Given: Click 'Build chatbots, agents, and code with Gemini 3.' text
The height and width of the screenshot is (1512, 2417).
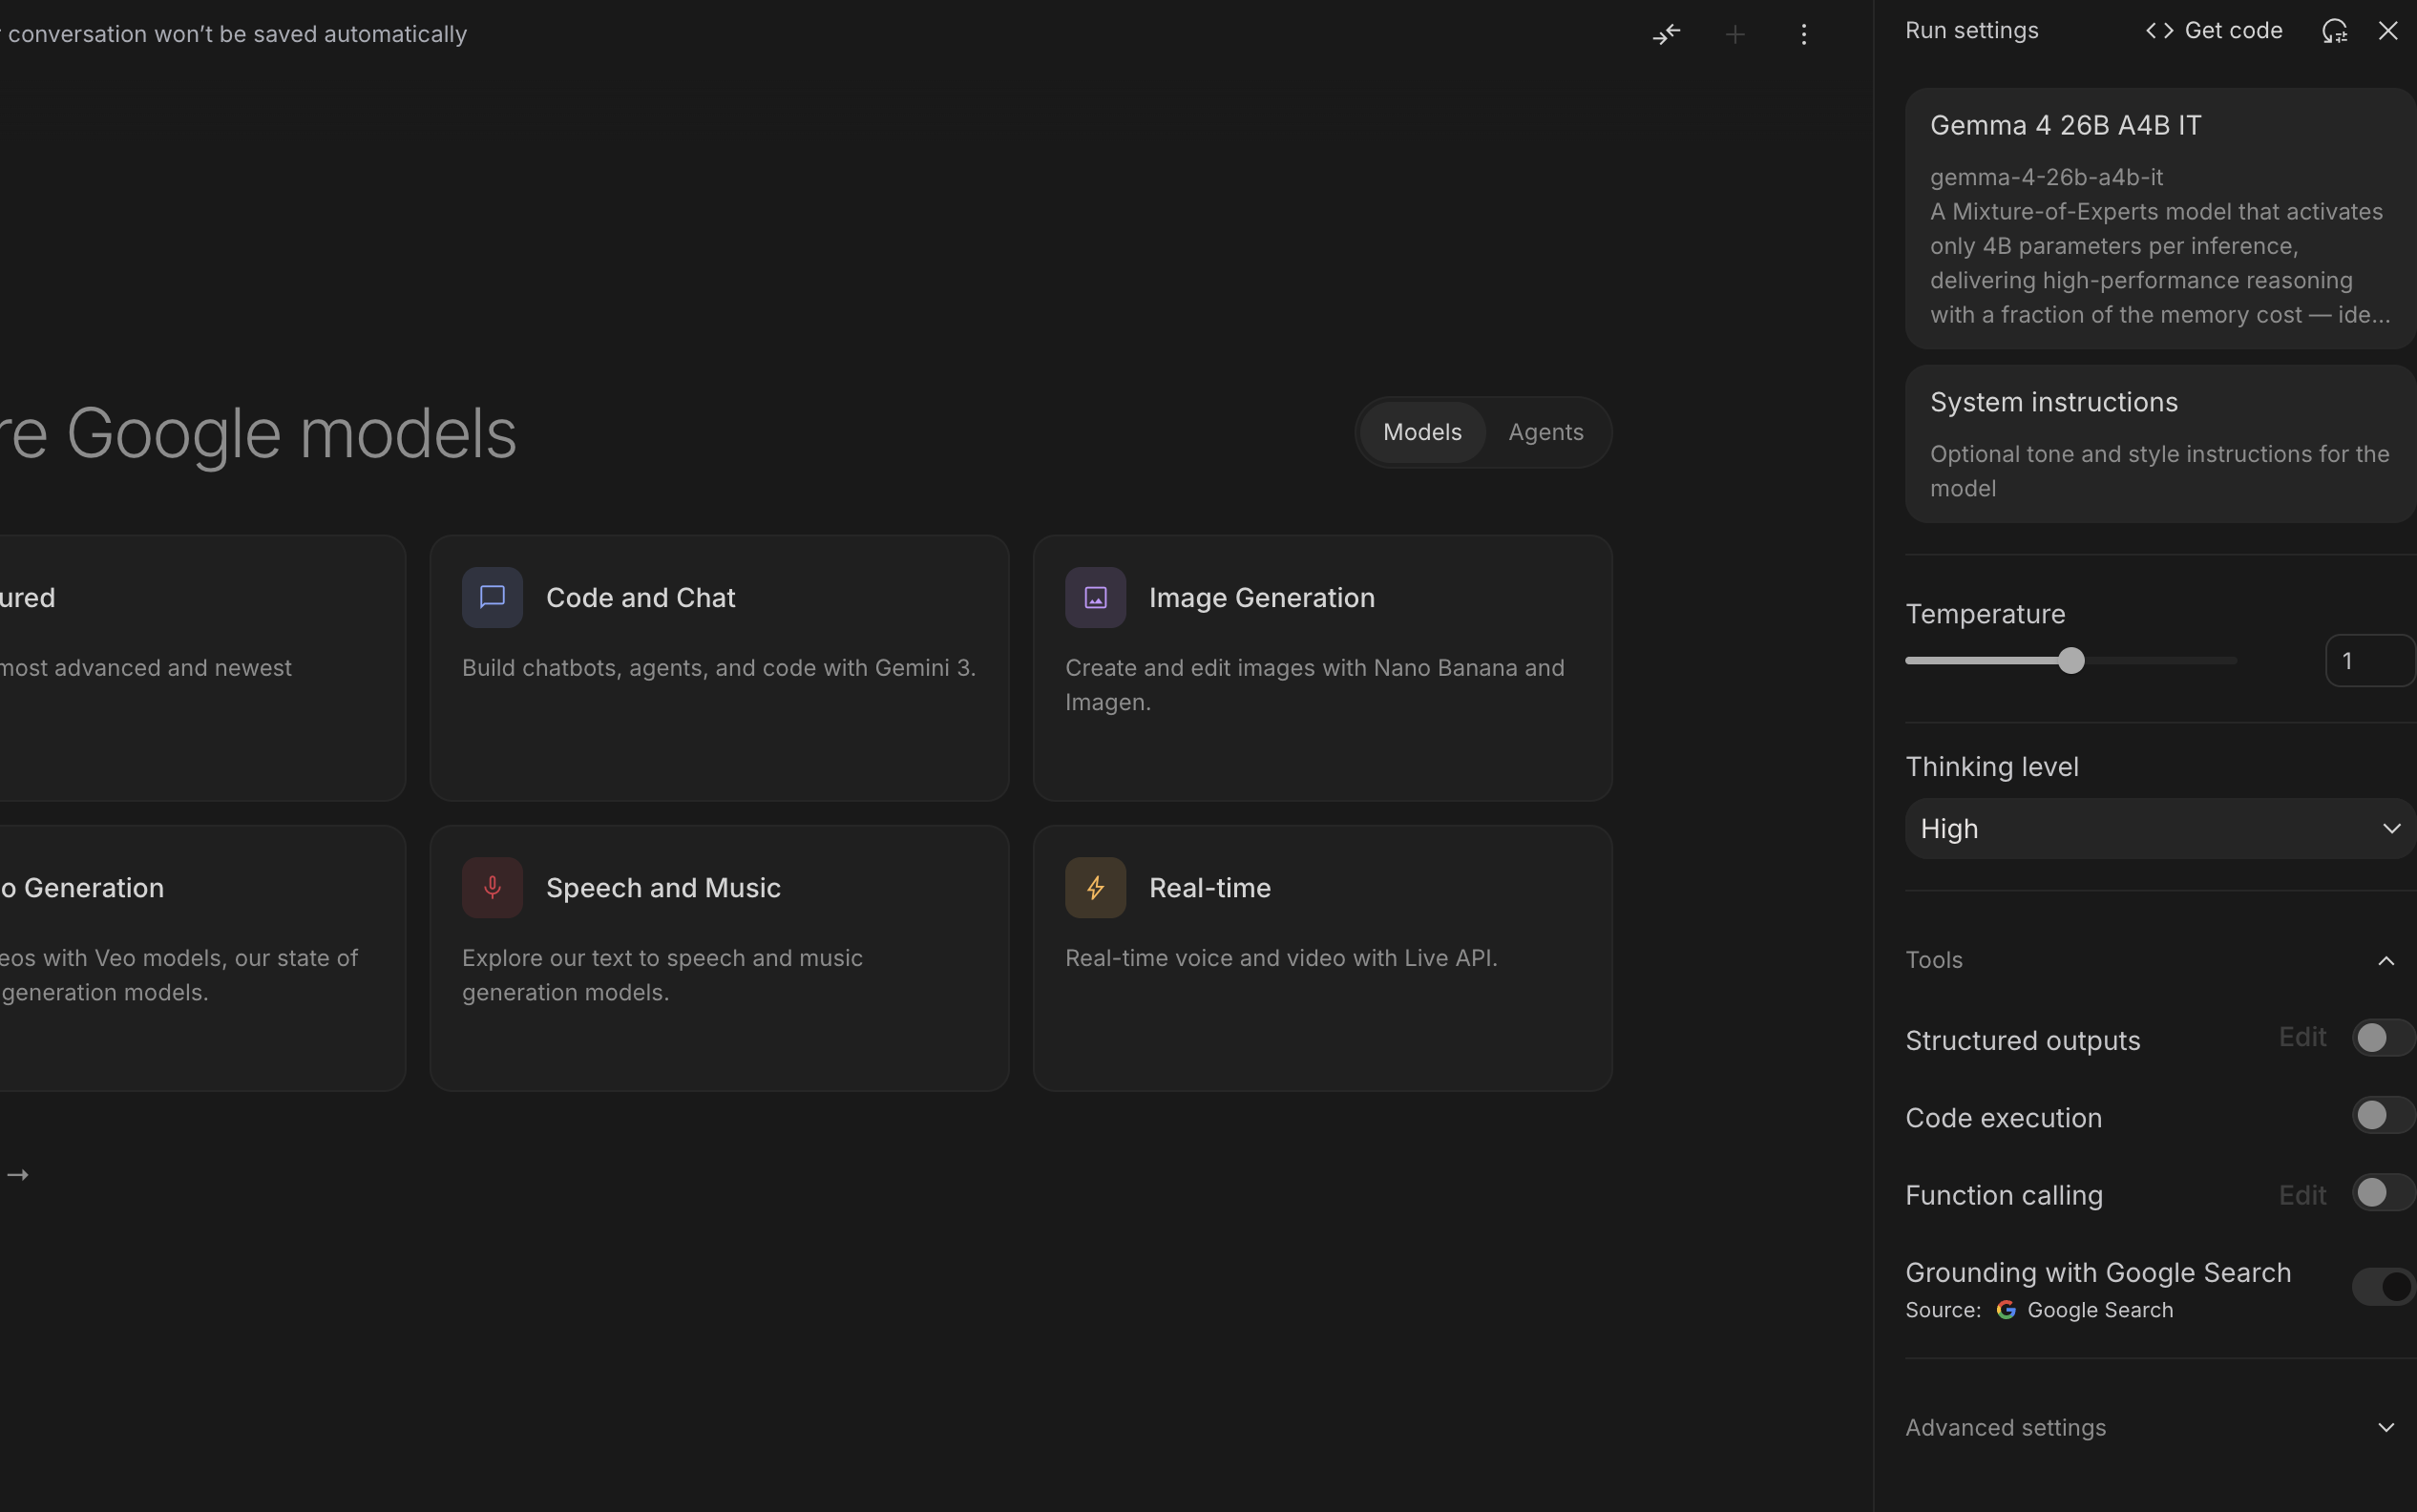Looking at the screenshot, I should [719, 668].
